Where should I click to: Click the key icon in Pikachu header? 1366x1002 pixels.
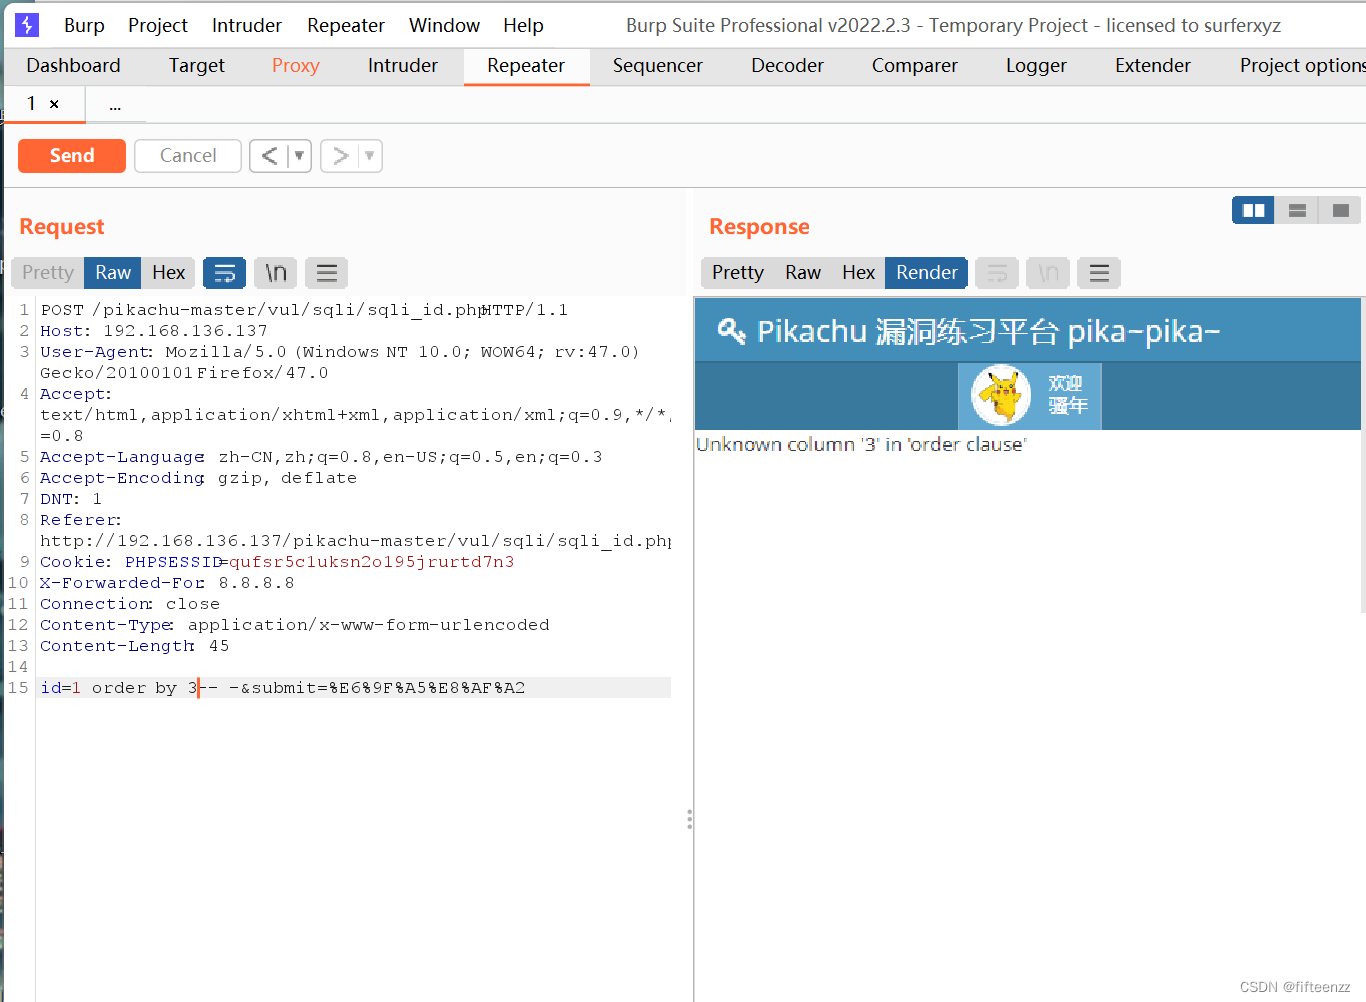(732, 330)
